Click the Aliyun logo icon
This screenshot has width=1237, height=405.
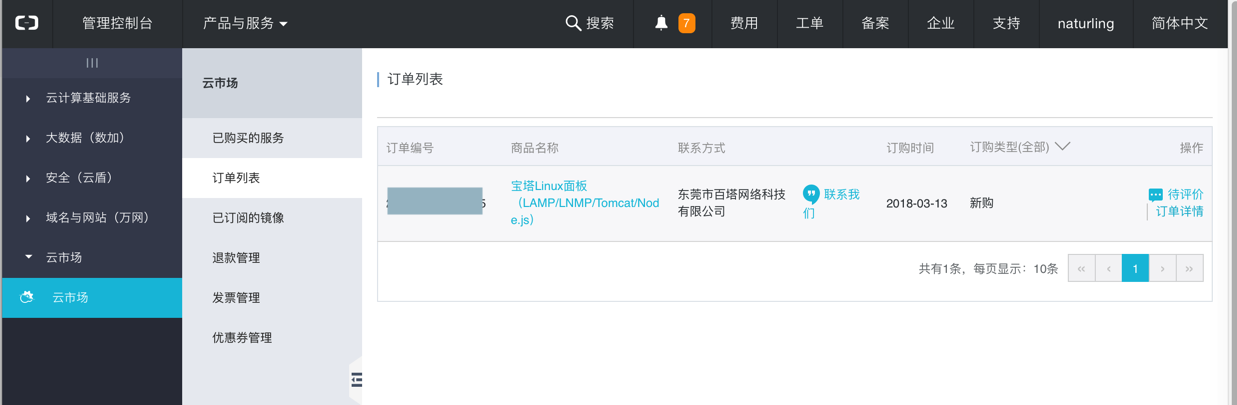27,23
